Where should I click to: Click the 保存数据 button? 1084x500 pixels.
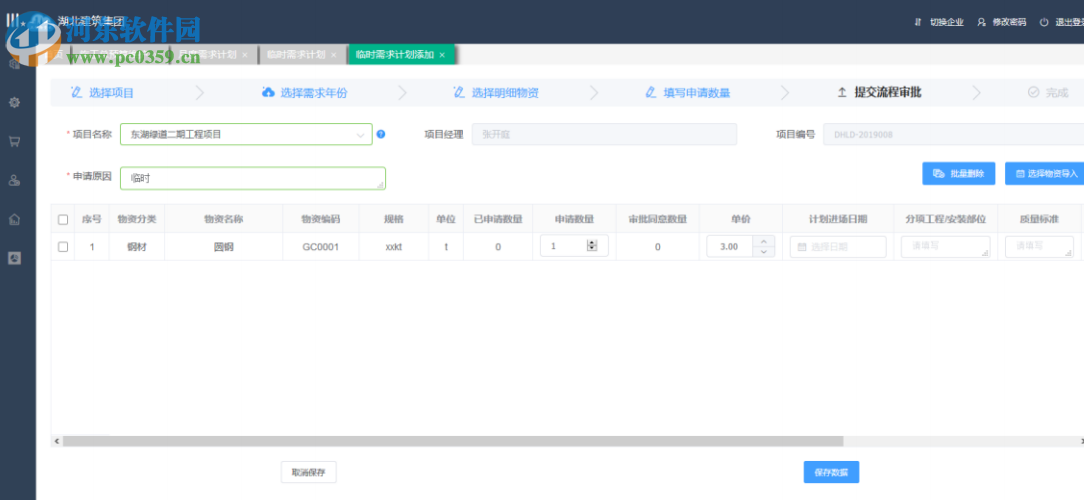pyautogui.click(x=831, y=472)
